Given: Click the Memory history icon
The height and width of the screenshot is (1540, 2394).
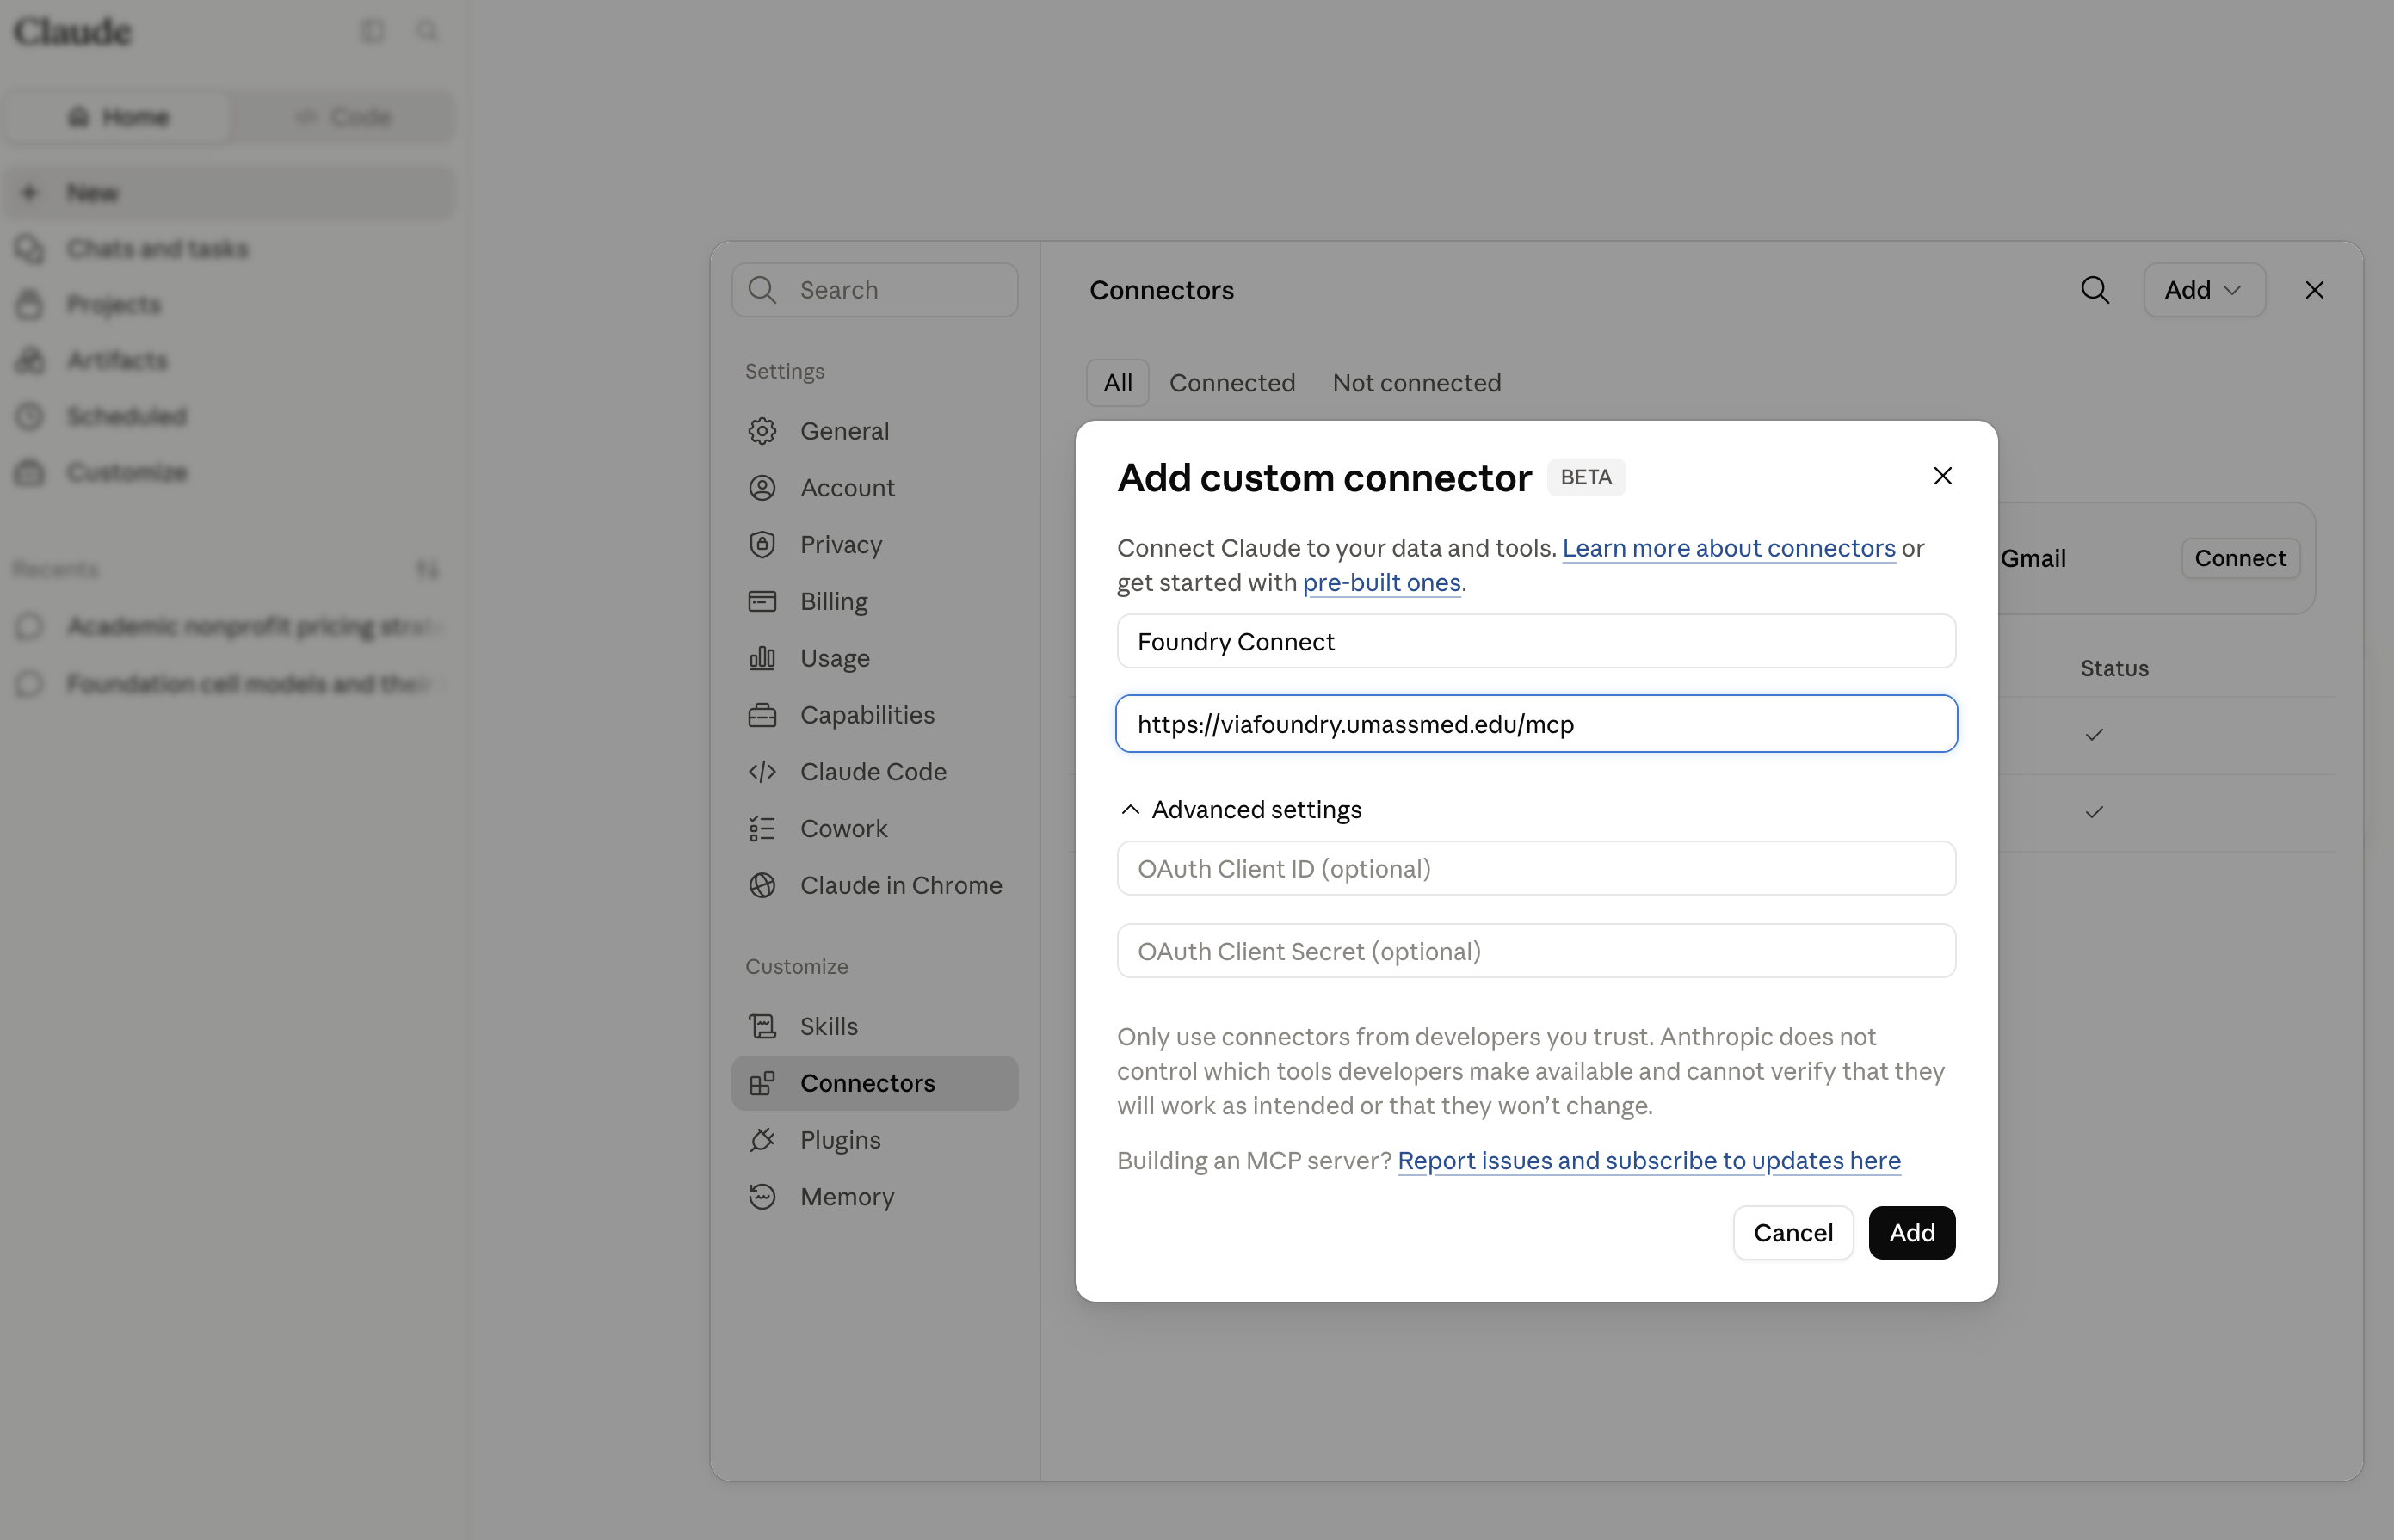Looking at the screenshot, I should tap(762, 1197).
